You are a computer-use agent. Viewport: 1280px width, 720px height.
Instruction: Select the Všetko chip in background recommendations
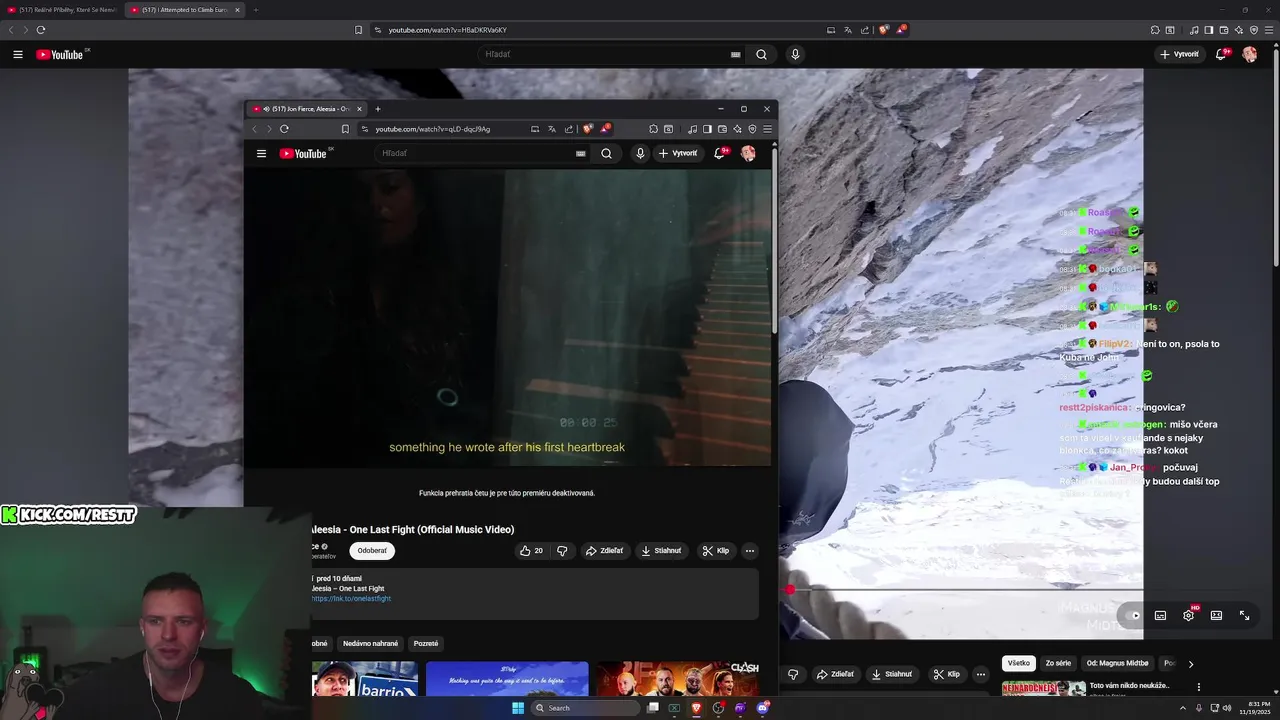click(x=1018, y=663)
